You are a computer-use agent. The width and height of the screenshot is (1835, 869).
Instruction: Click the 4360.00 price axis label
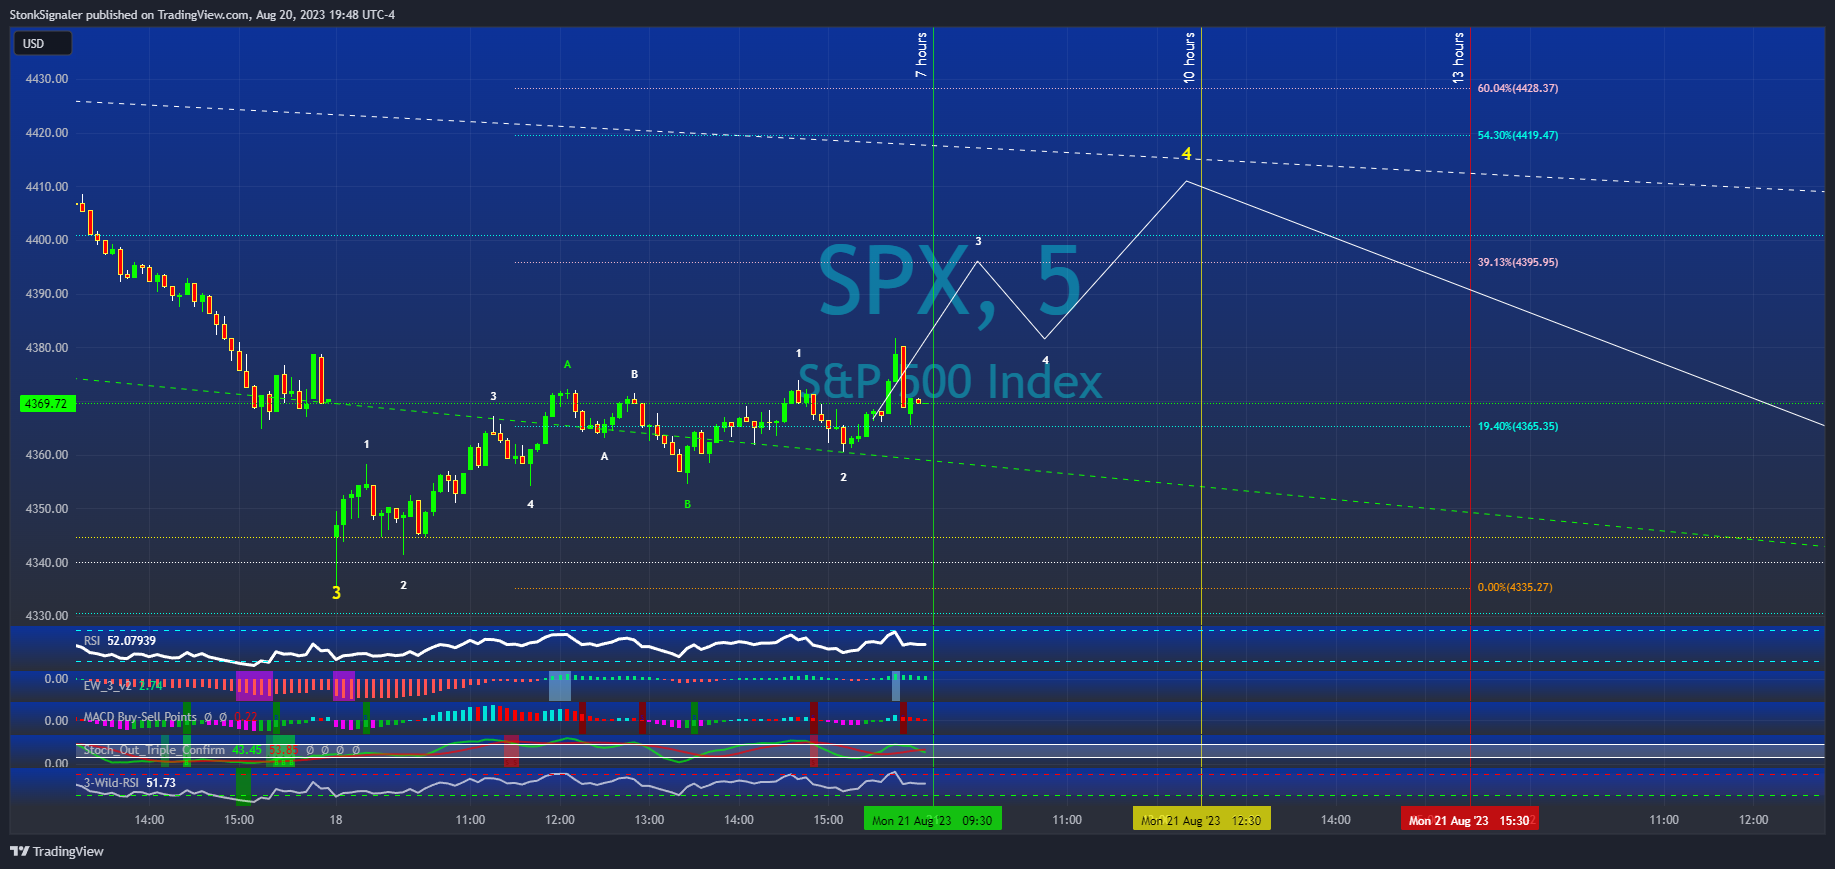(47, 455)
